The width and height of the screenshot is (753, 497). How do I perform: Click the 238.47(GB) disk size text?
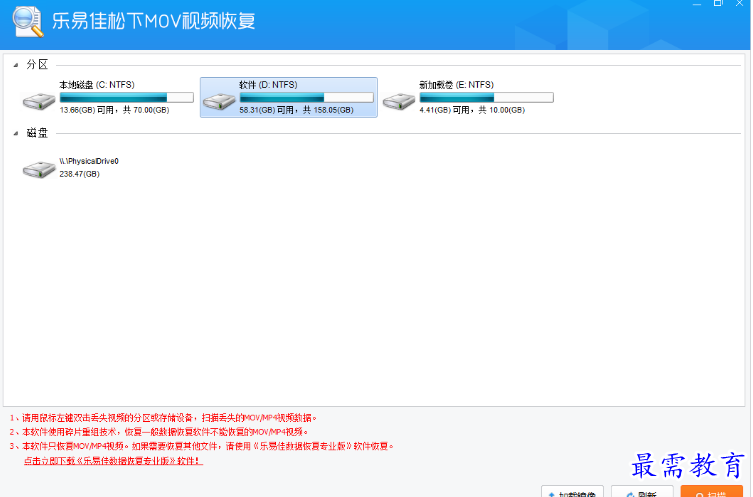tap(79, 174)
